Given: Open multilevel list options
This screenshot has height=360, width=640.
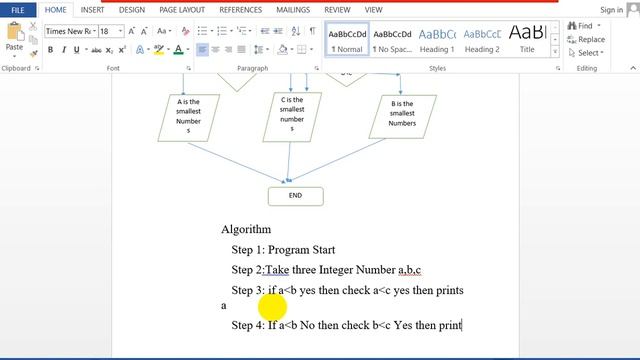Looking at the screenshot, I should [x=244, y=31].
